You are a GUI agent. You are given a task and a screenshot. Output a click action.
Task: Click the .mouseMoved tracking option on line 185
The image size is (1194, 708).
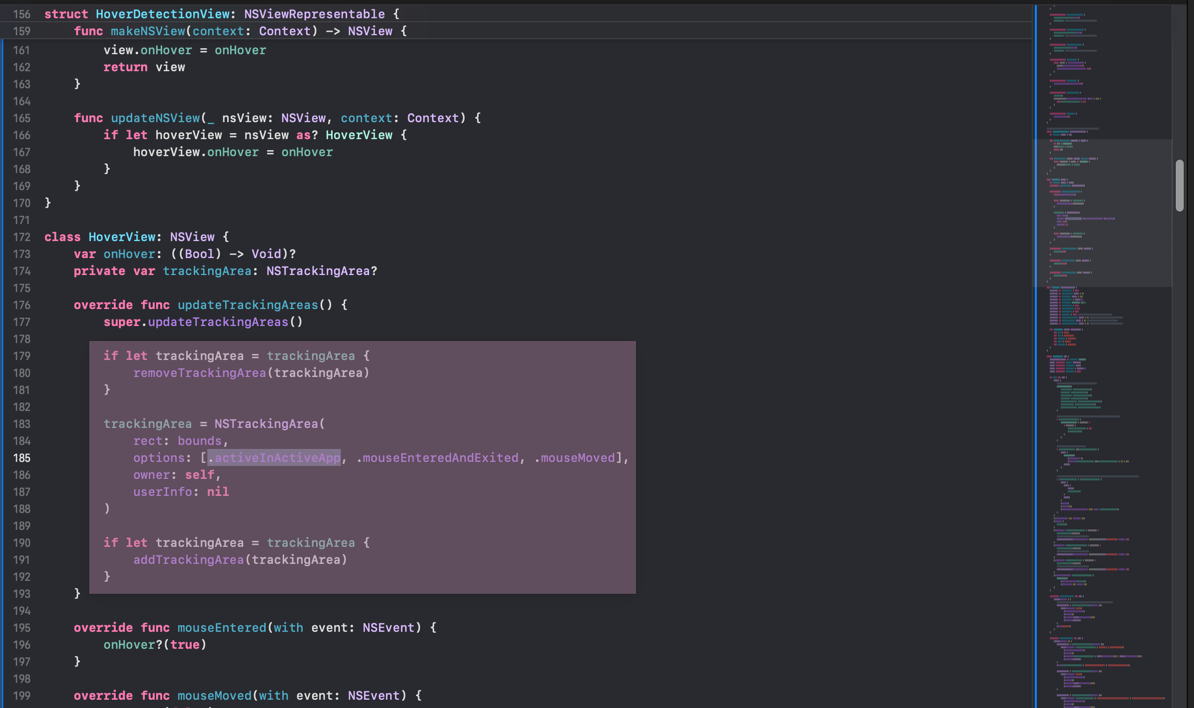[575, 458]
